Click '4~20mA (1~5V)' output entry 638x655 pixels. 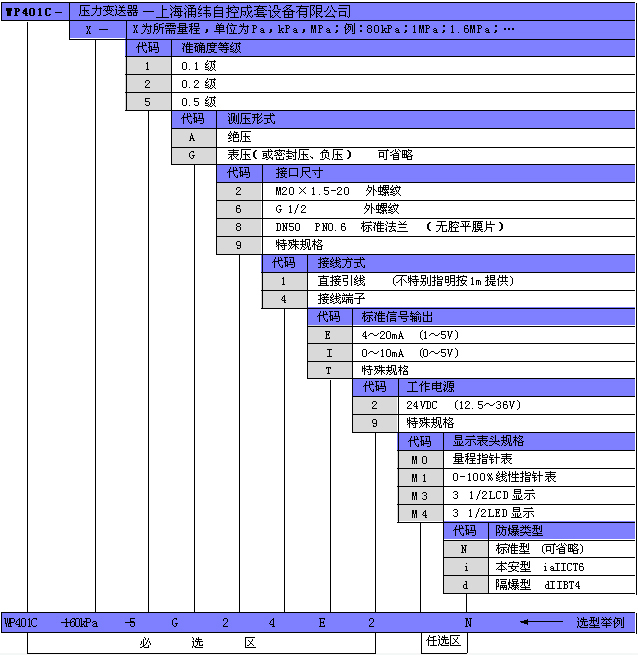[x=410, y=335]
